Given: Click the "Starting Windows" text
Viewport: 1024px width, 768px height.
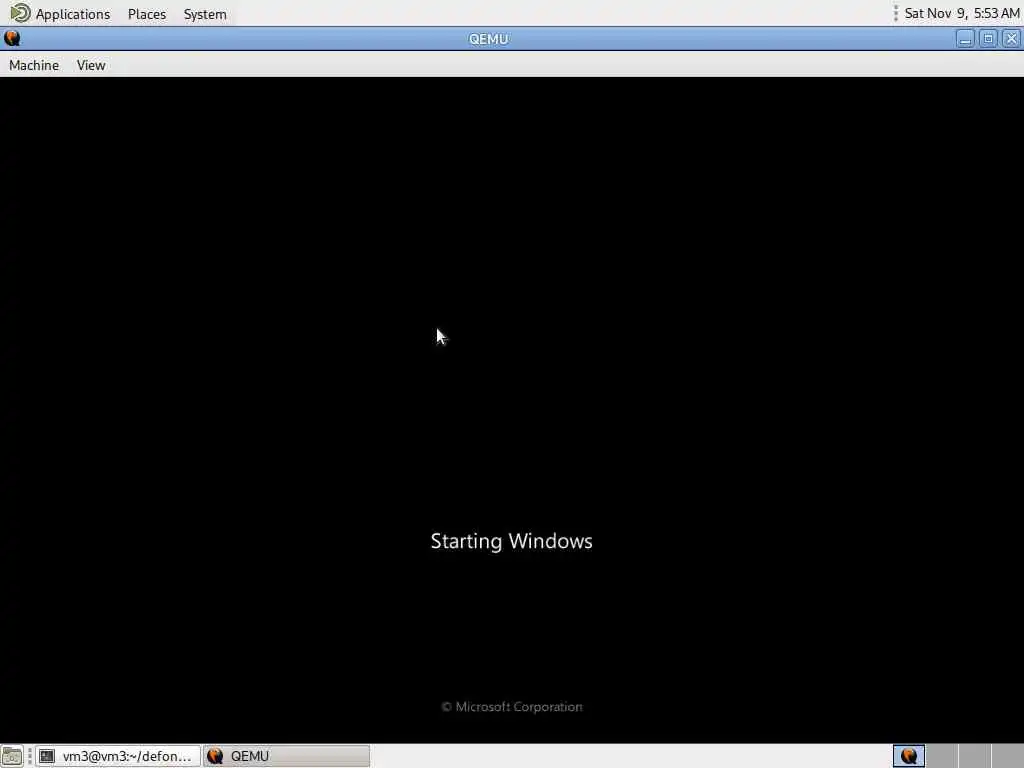Looking at the screenshot, I should (x=511, y=541).
